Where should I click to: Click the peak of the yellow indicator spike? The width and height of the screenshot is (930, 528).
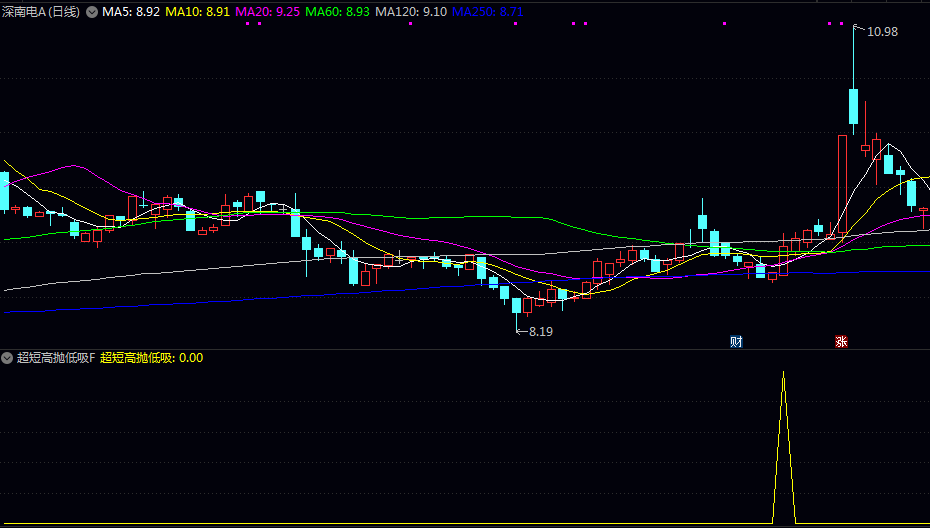point(784,373)
